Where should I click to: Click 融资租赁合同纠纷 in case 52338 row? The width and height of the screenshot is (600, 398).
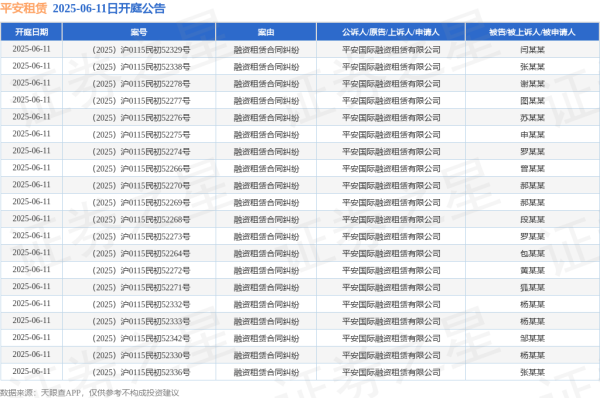point(266,67)
